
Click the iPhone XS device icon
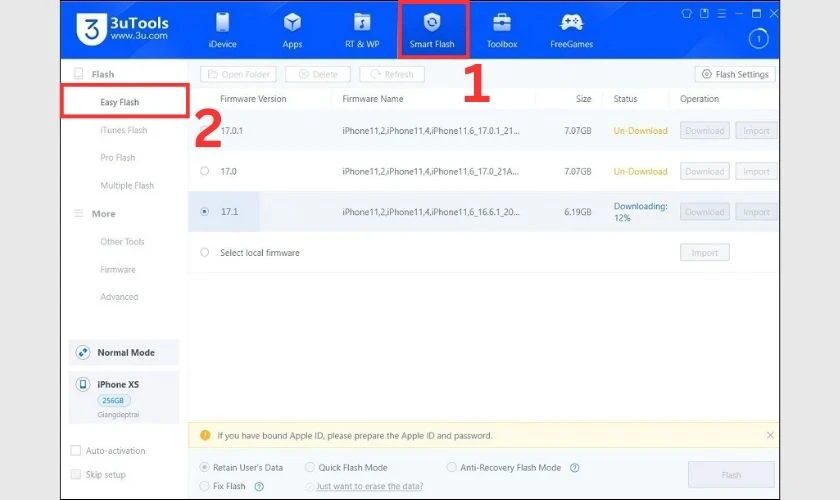(83, 384)
